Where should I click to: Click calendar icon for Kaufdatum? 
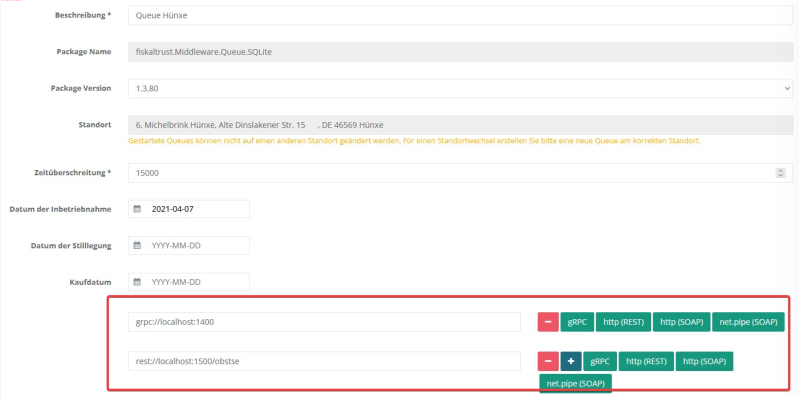[137, 282]
